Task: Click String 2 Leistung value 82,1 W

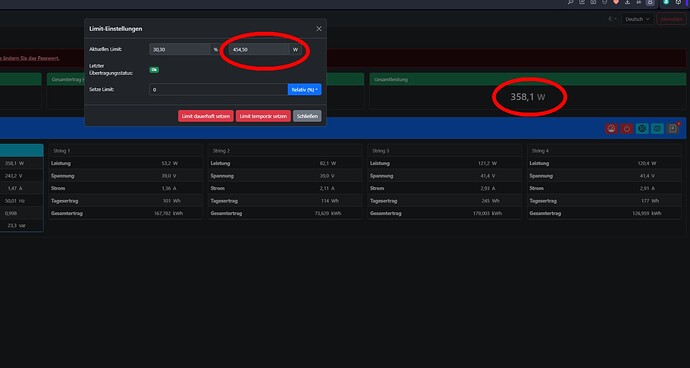Action: point(328,163)
